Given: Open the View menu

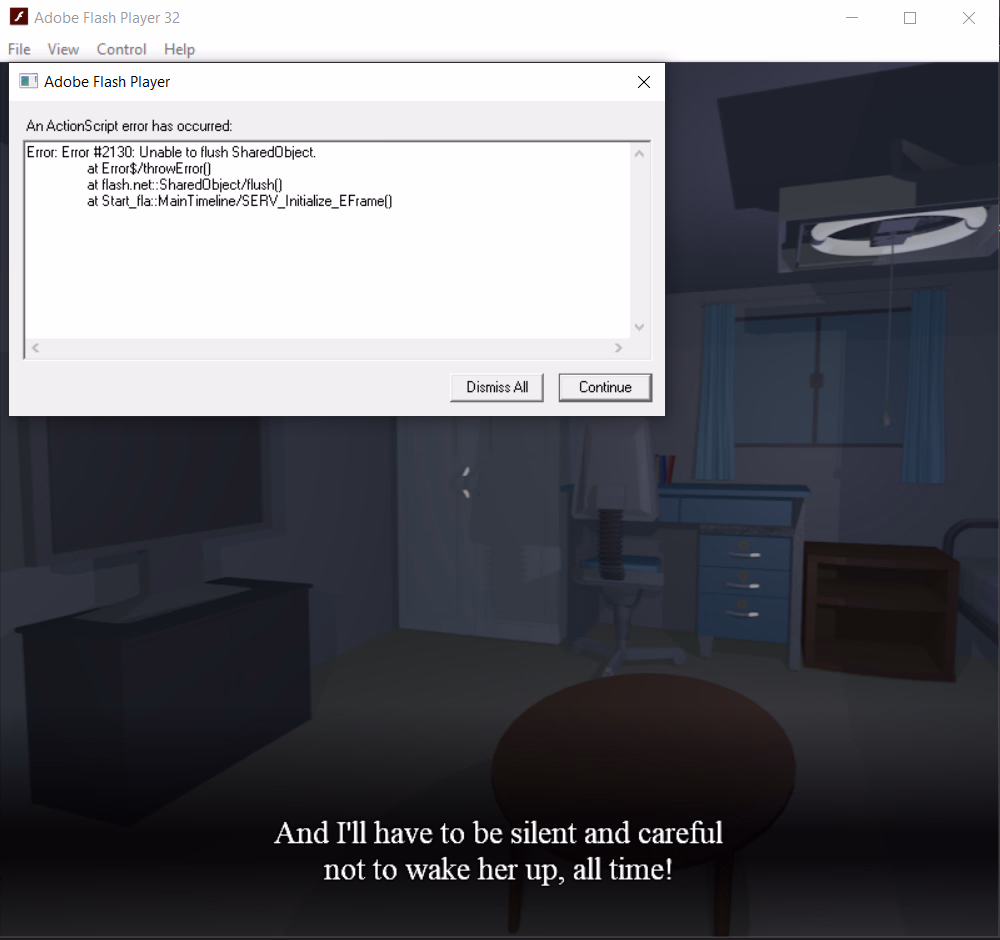Looking at the screenshot, I should click(x=63, y=49).
